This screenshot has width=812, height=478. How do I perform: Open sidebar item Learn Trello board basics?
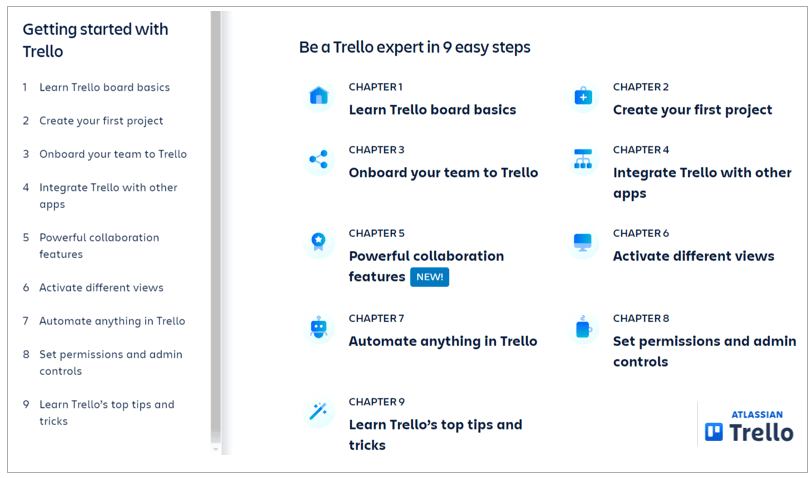104,87
